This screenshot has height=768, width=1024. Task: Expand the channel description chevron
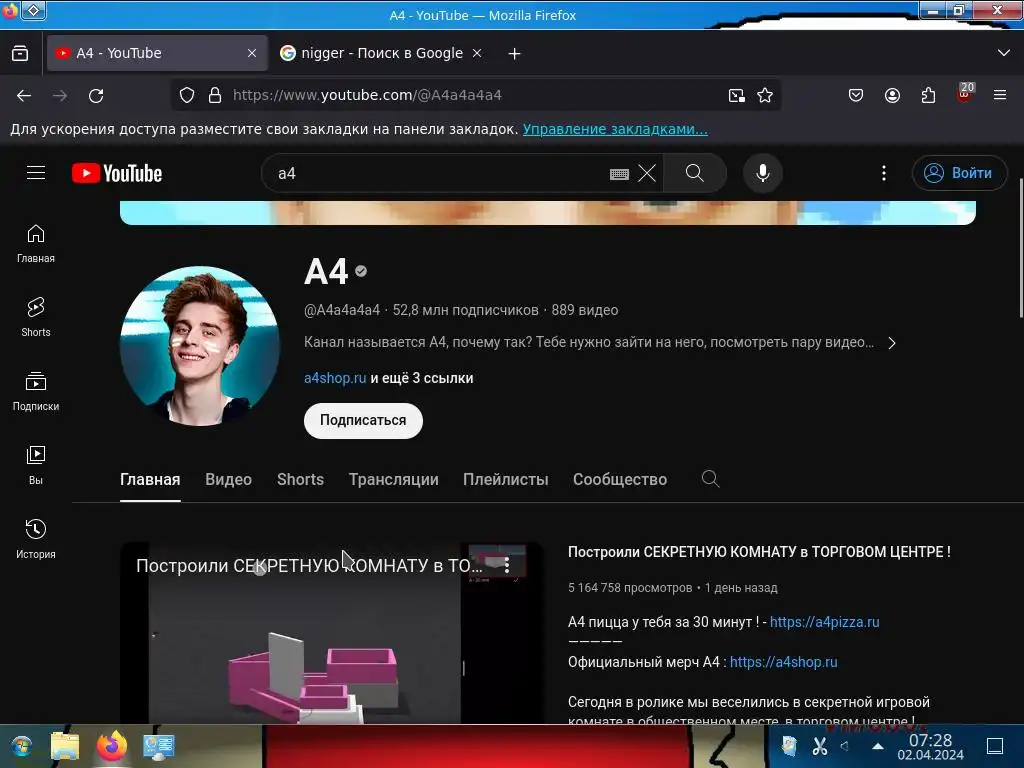click(892, 343)
